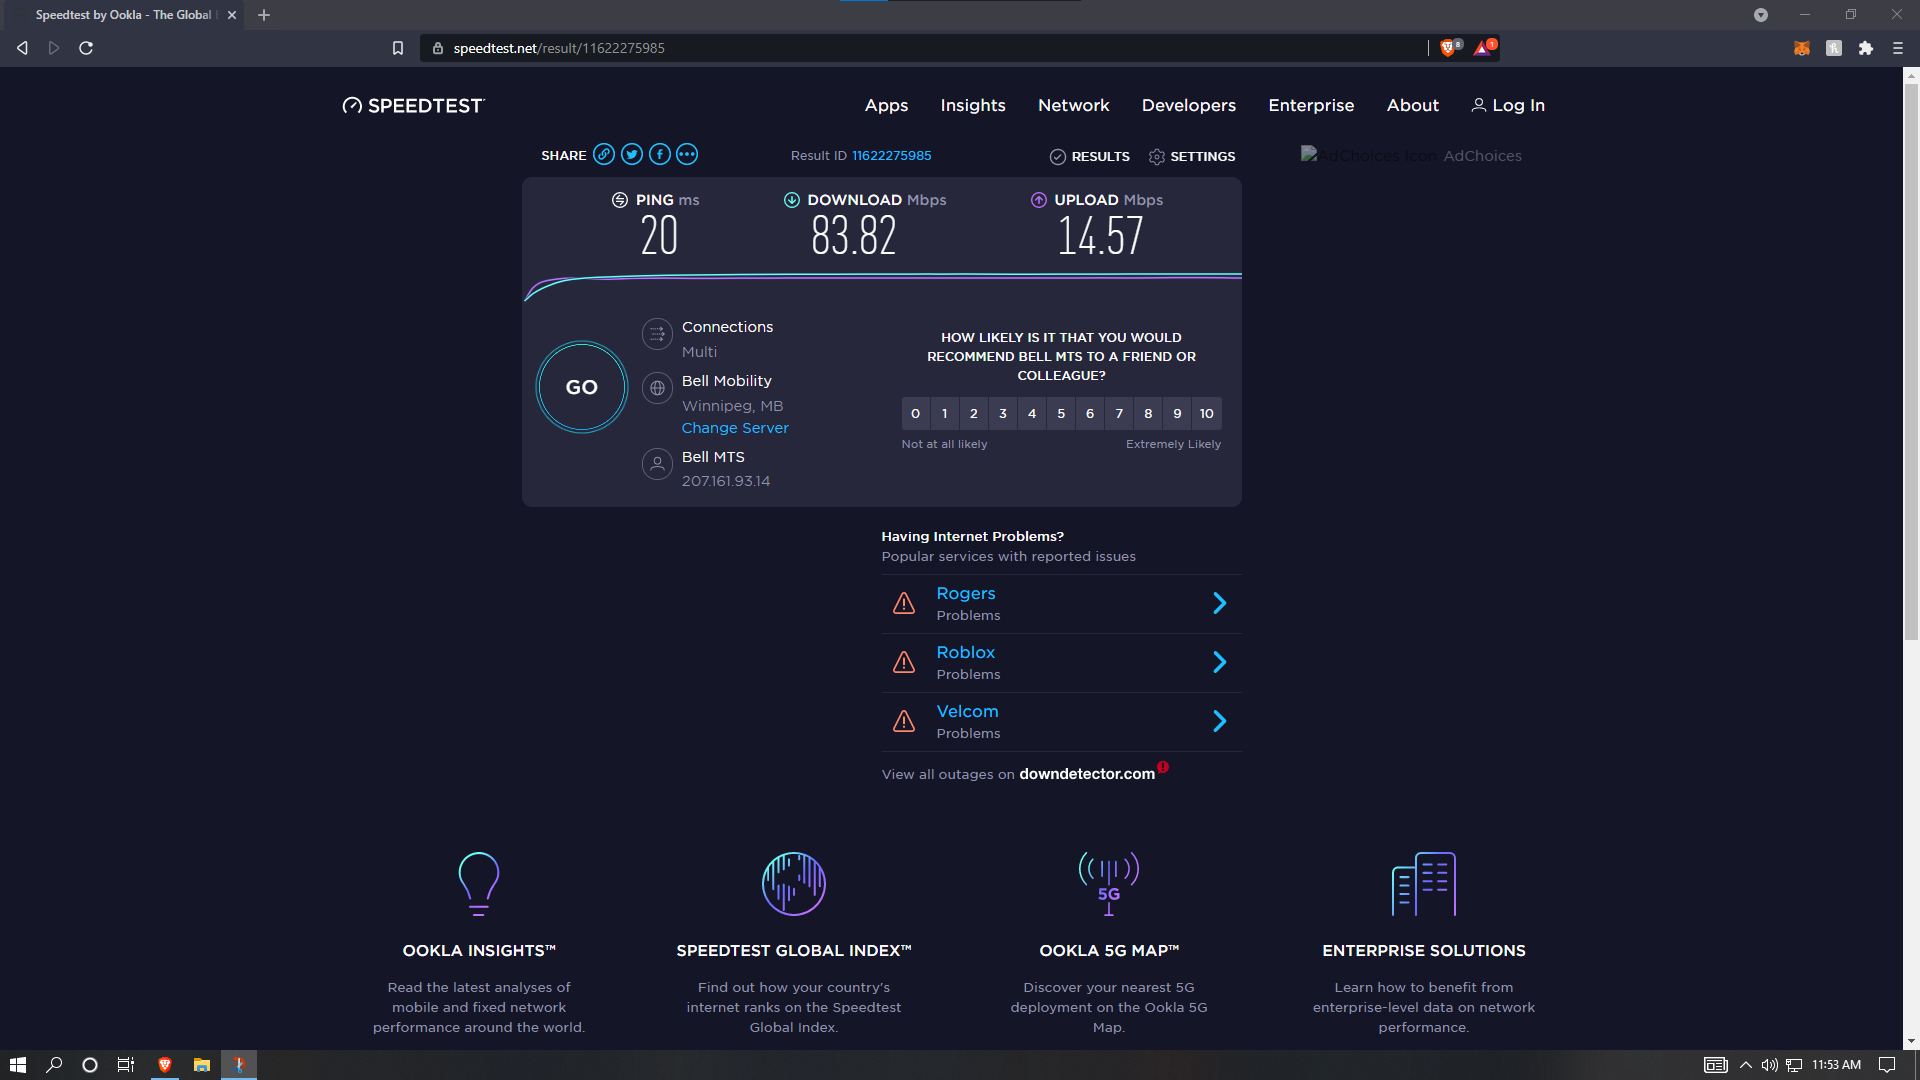Click the Change Server link

(735, 428)
